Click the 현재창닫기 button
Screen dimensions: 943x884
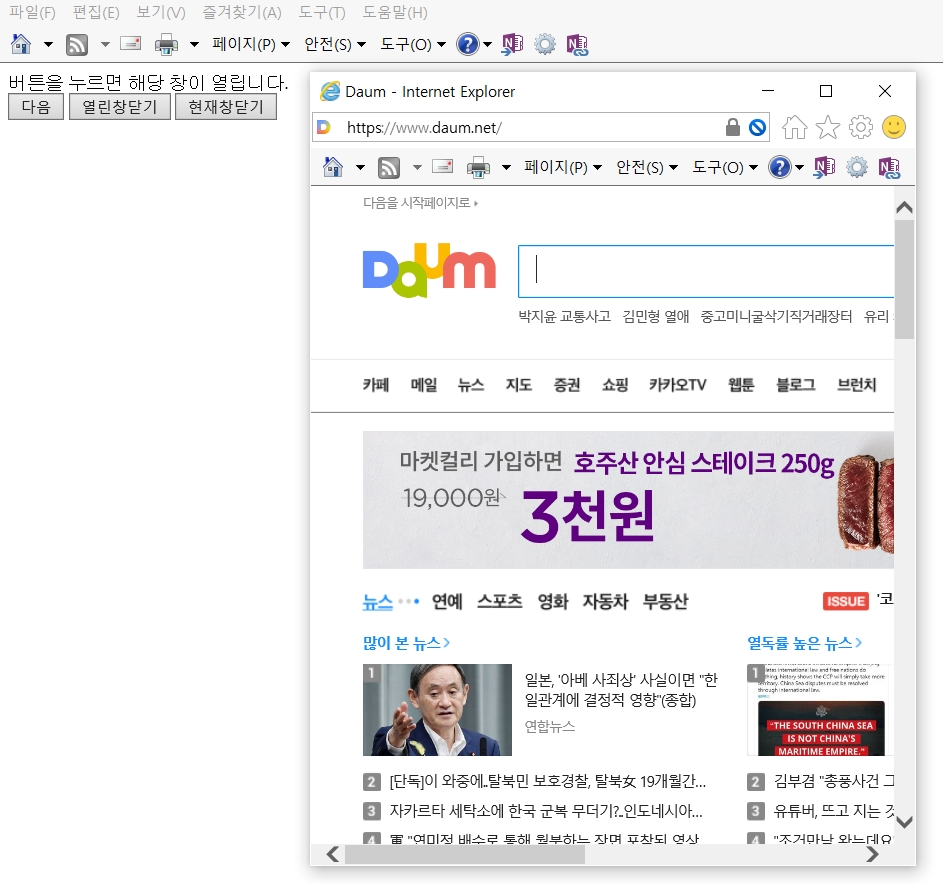click(226, 106)
